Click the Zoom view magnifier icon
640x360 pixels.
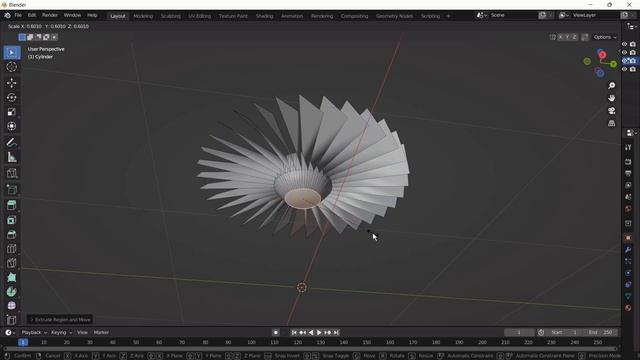tap(611, 86)
